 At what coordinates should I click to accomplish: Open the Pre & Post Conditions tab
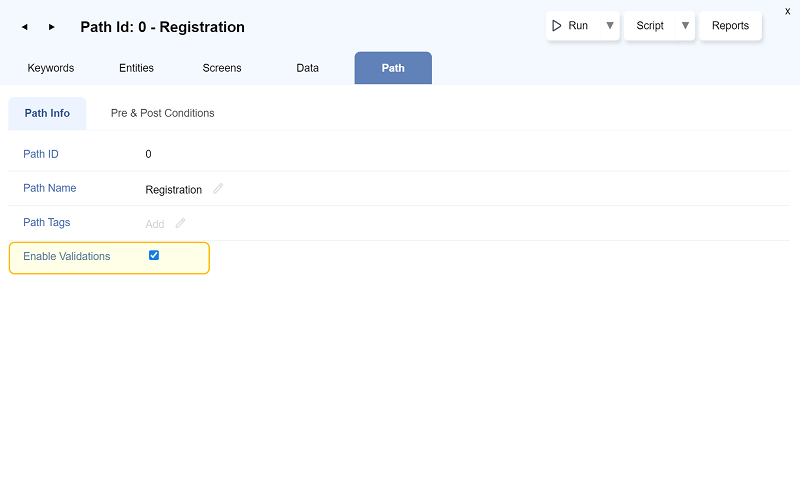[162, 113]
